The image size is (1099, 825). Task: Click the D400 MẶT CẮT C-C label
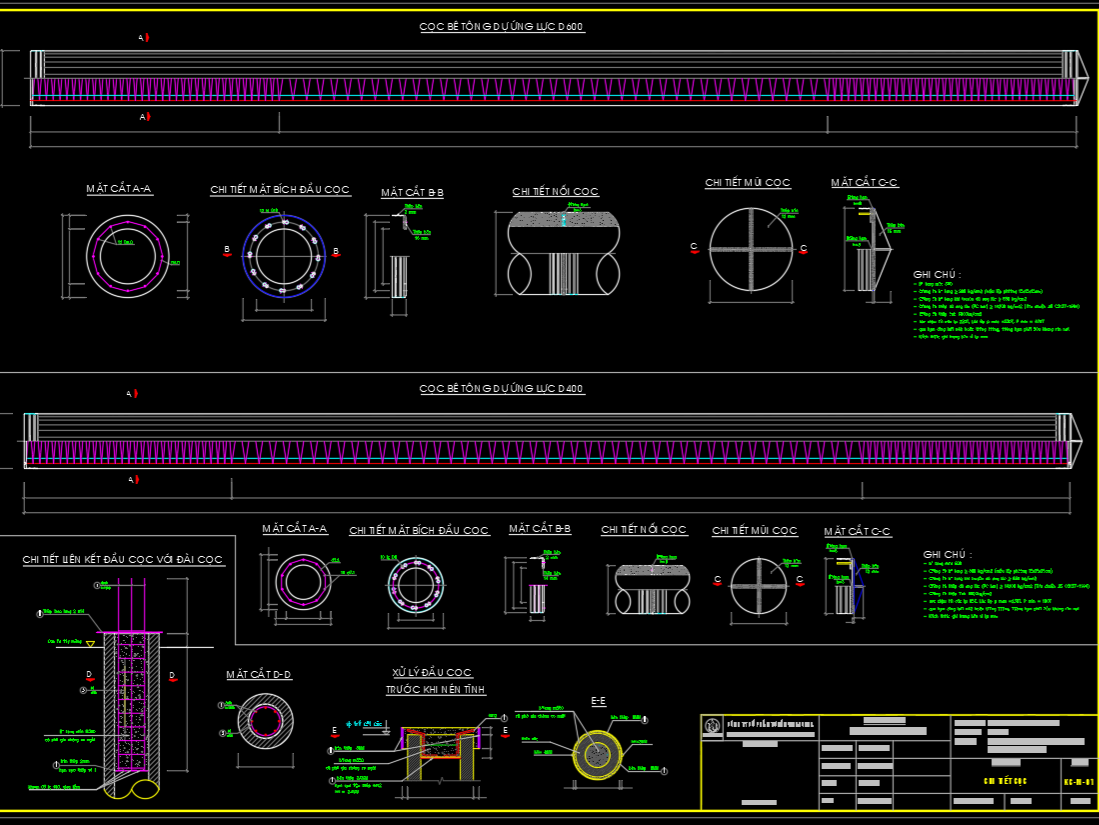coord(857,532)
